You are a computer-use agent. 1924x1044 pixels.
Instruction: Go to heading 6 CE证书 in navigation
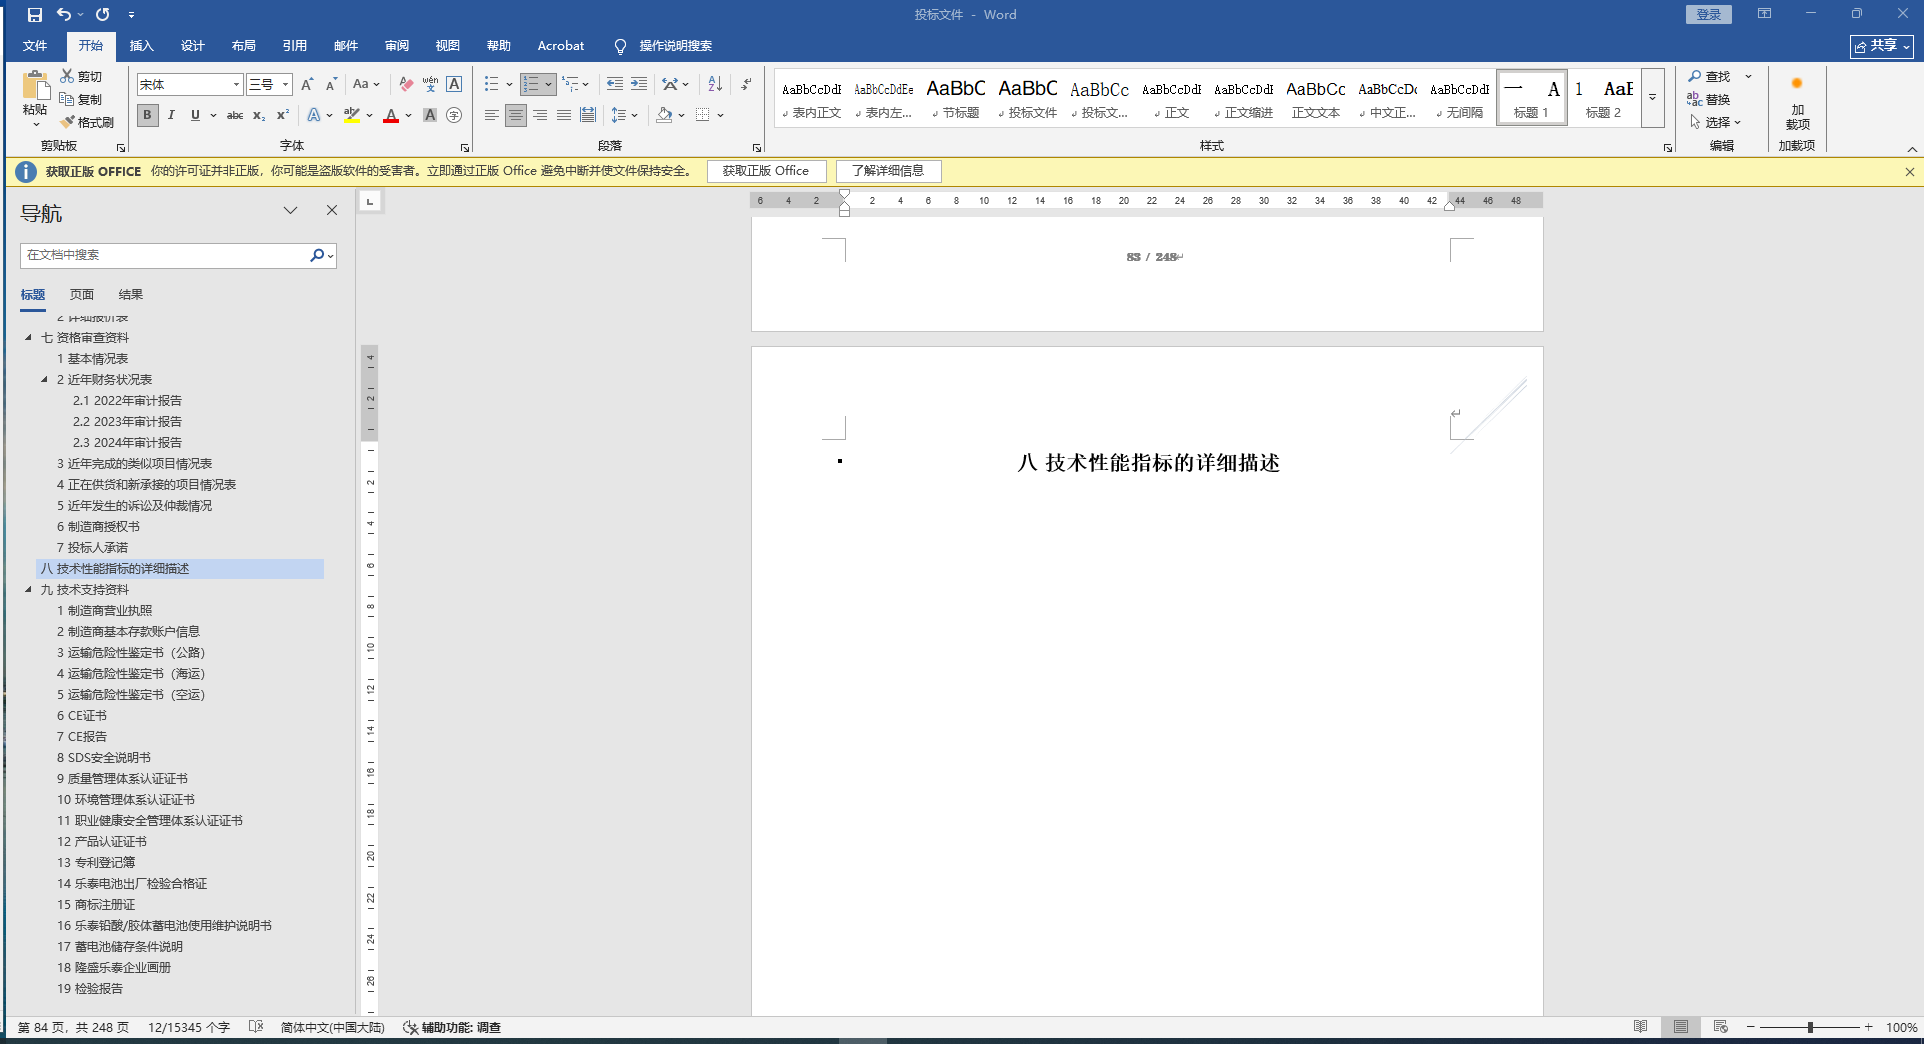click(x=82, y=716)
